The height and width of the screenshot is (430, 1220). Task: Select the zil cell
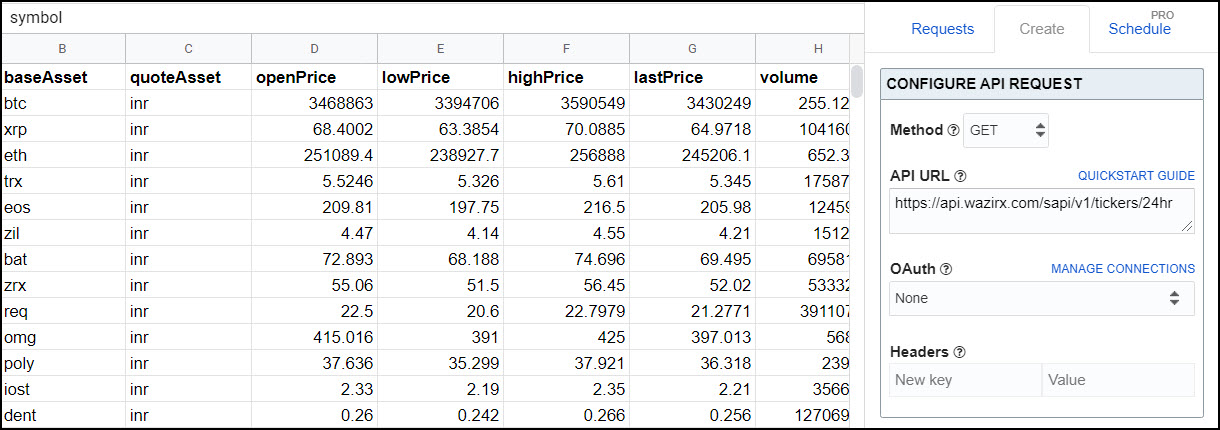(63, 233)
